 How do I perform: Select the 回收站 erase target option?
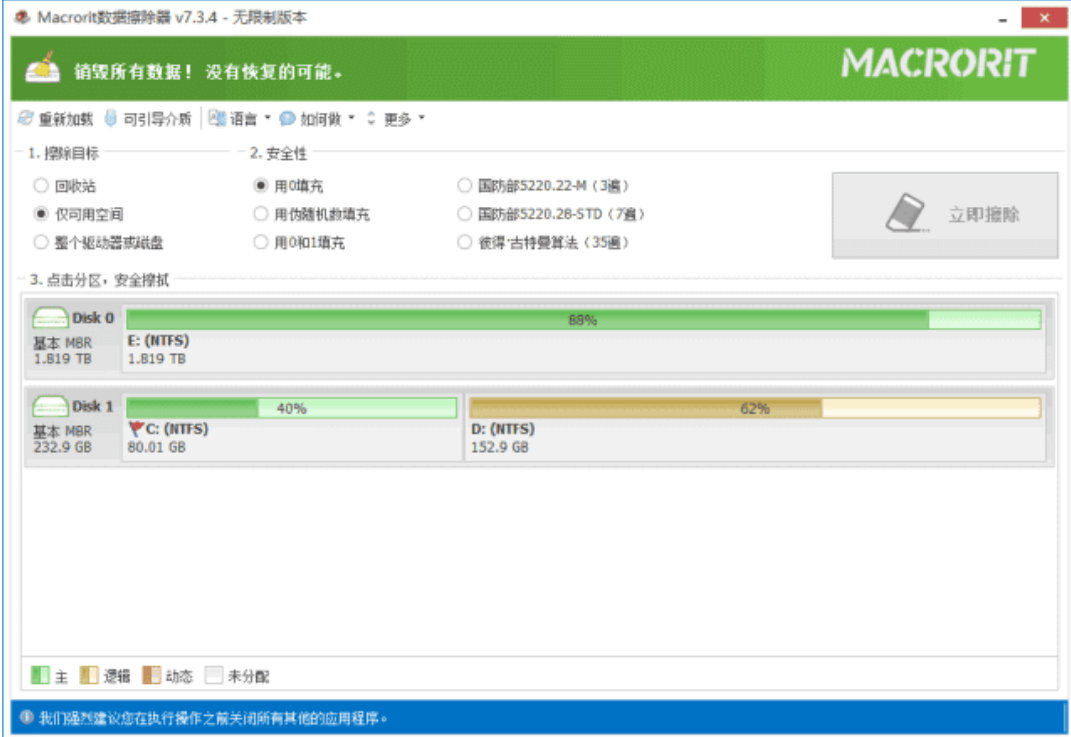tap(40, 185)
